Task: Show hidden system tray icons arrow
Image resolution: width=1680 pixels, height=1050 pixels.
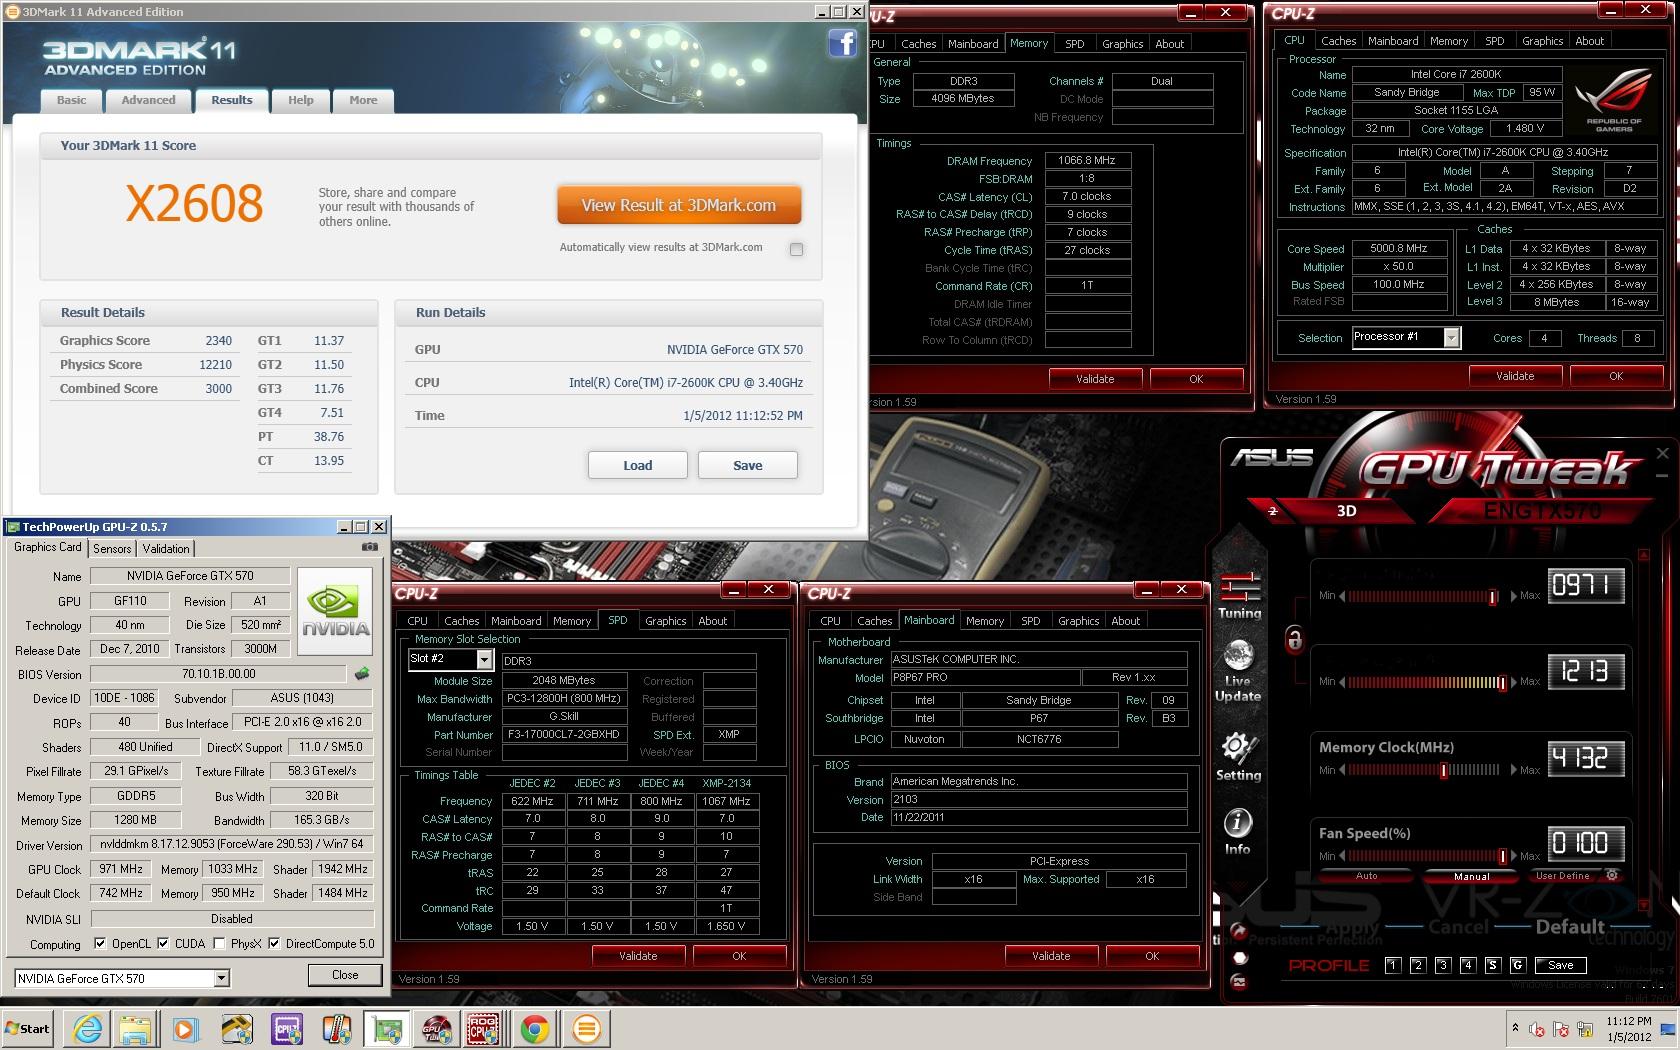Action: [1515, 1028]
